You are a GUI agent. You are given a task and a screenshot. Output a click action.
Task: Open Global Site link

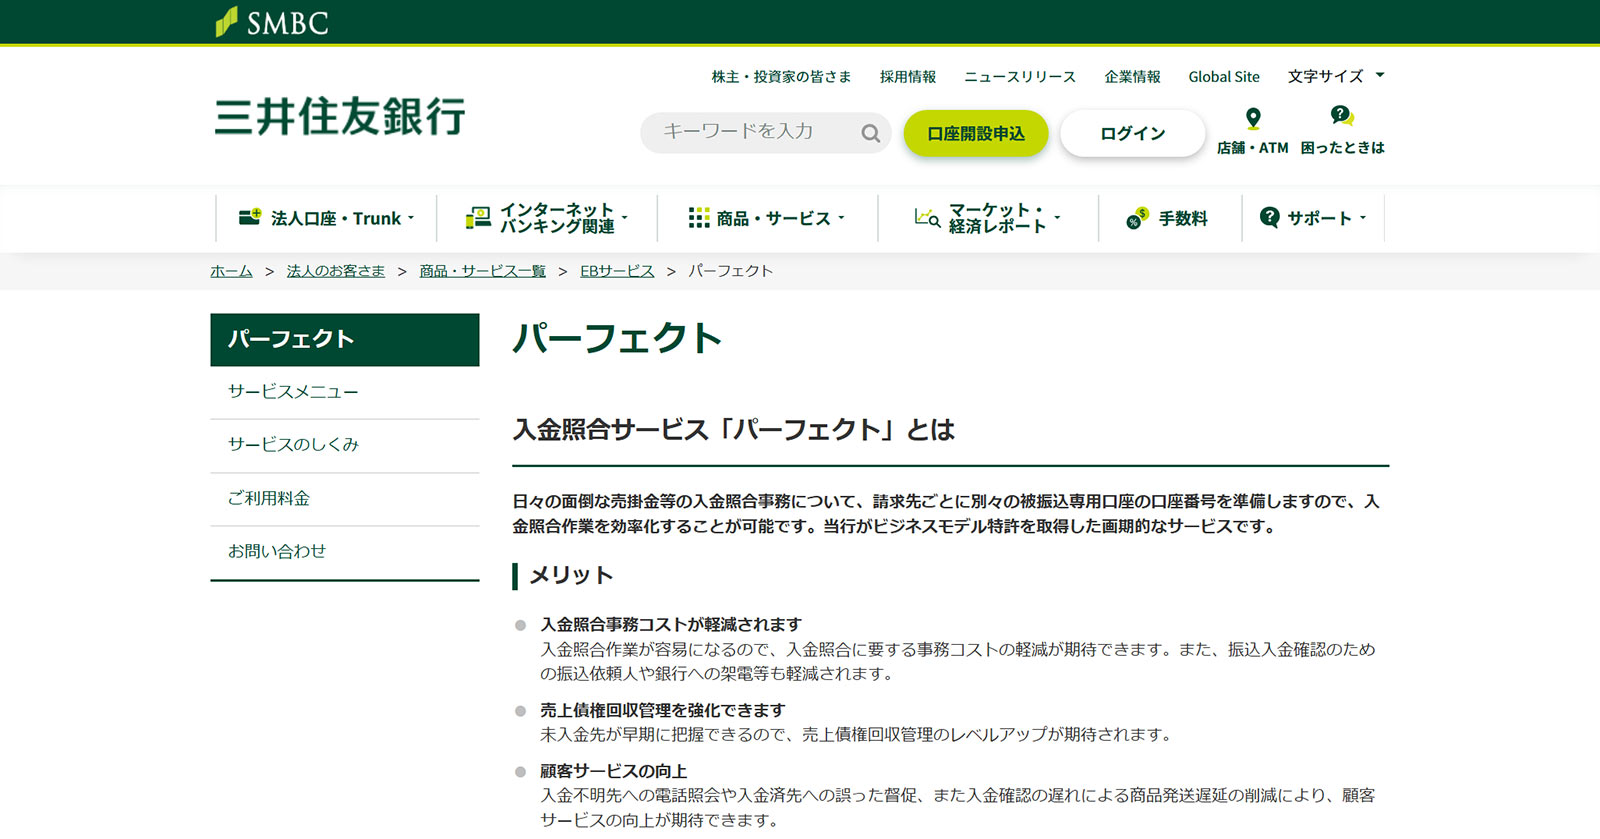(x=1224, y=77)
